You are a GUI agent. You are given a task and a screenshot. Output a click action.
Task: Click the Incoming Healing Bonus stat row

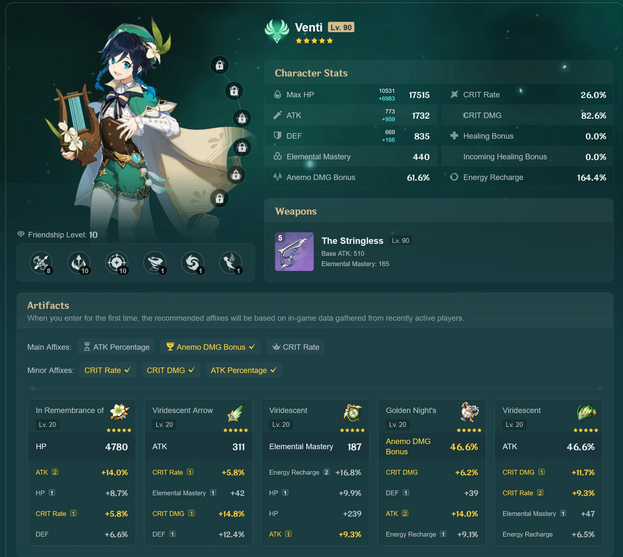[527, 157]
